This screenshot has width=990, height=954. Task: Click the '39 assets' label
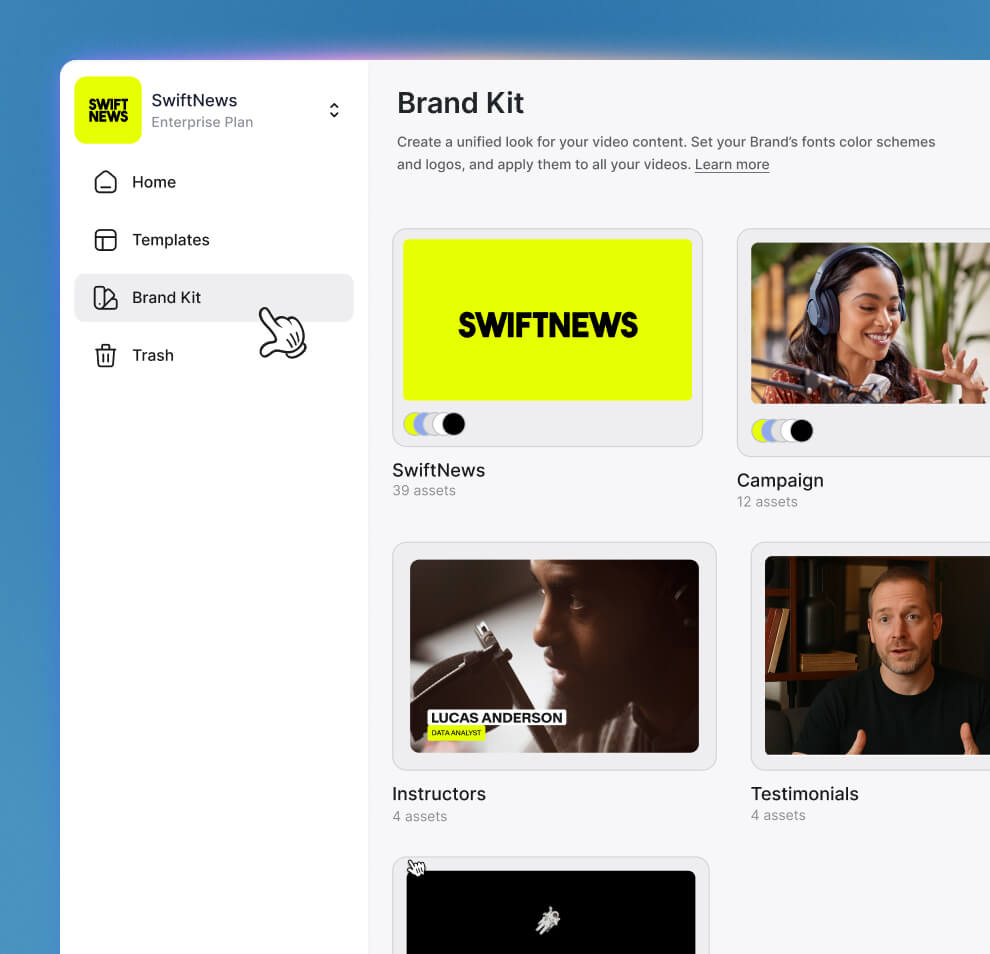424,491
